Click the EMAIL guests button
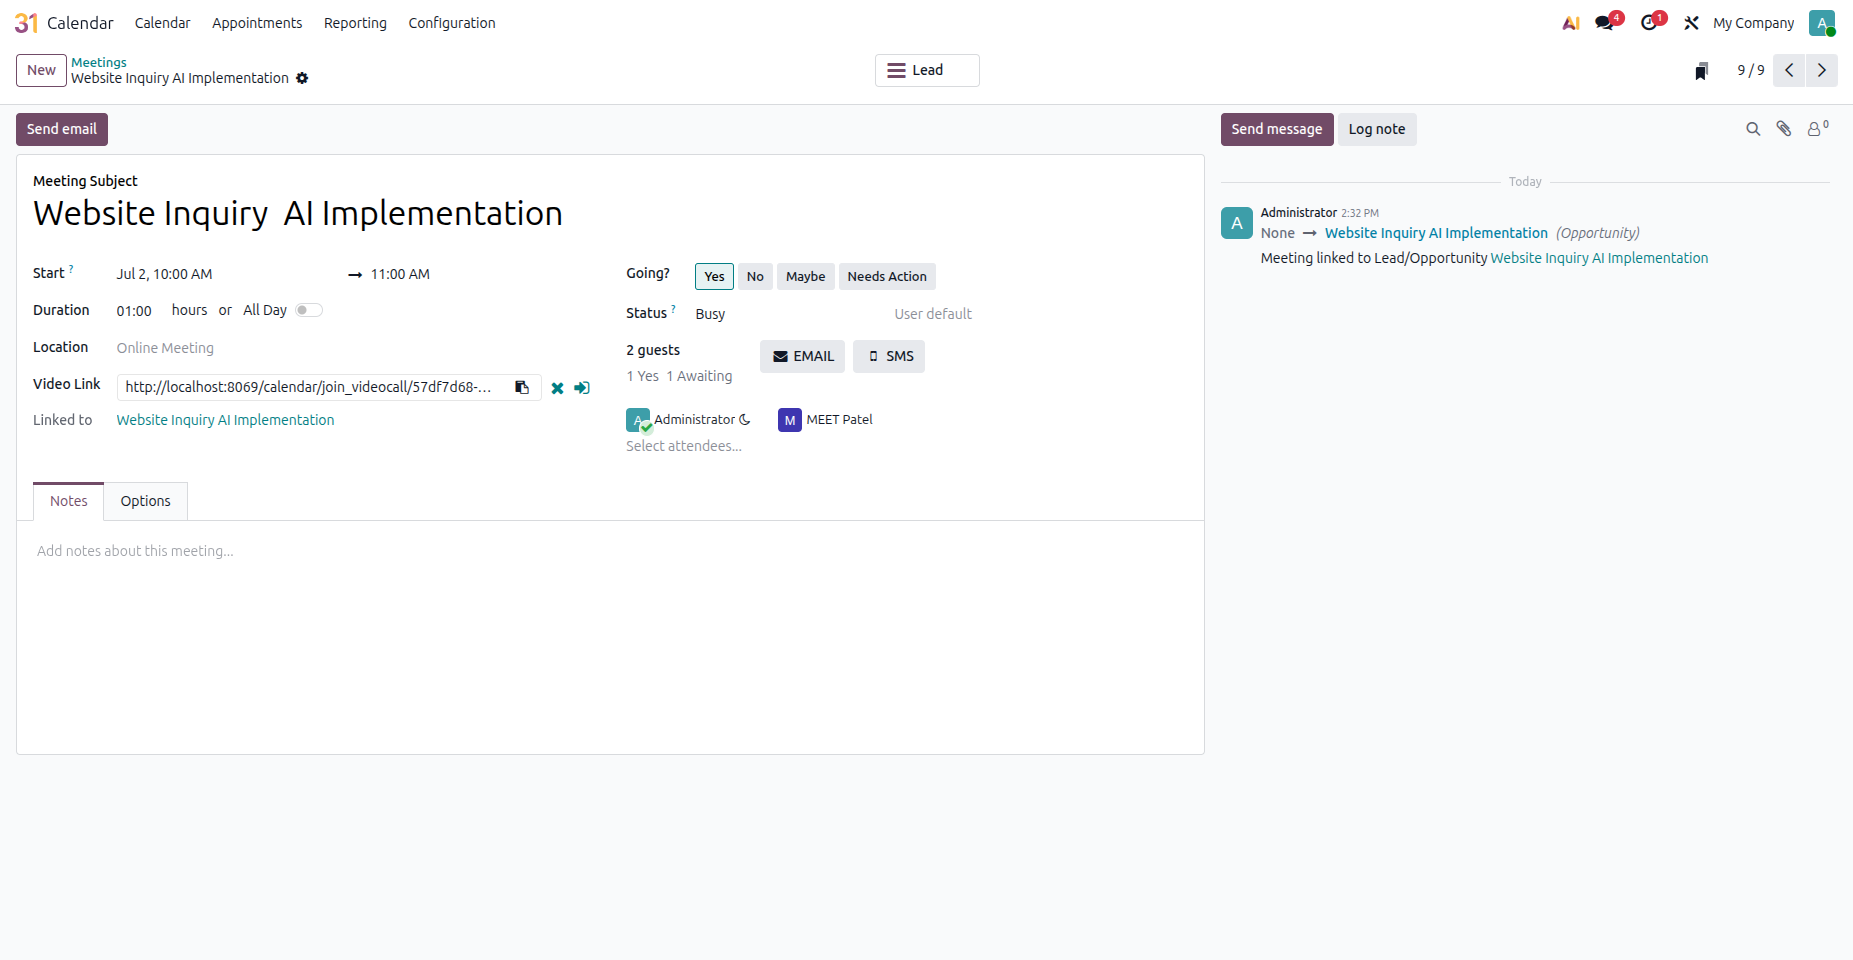This screenshot has height=960, width=1853. 802,356
